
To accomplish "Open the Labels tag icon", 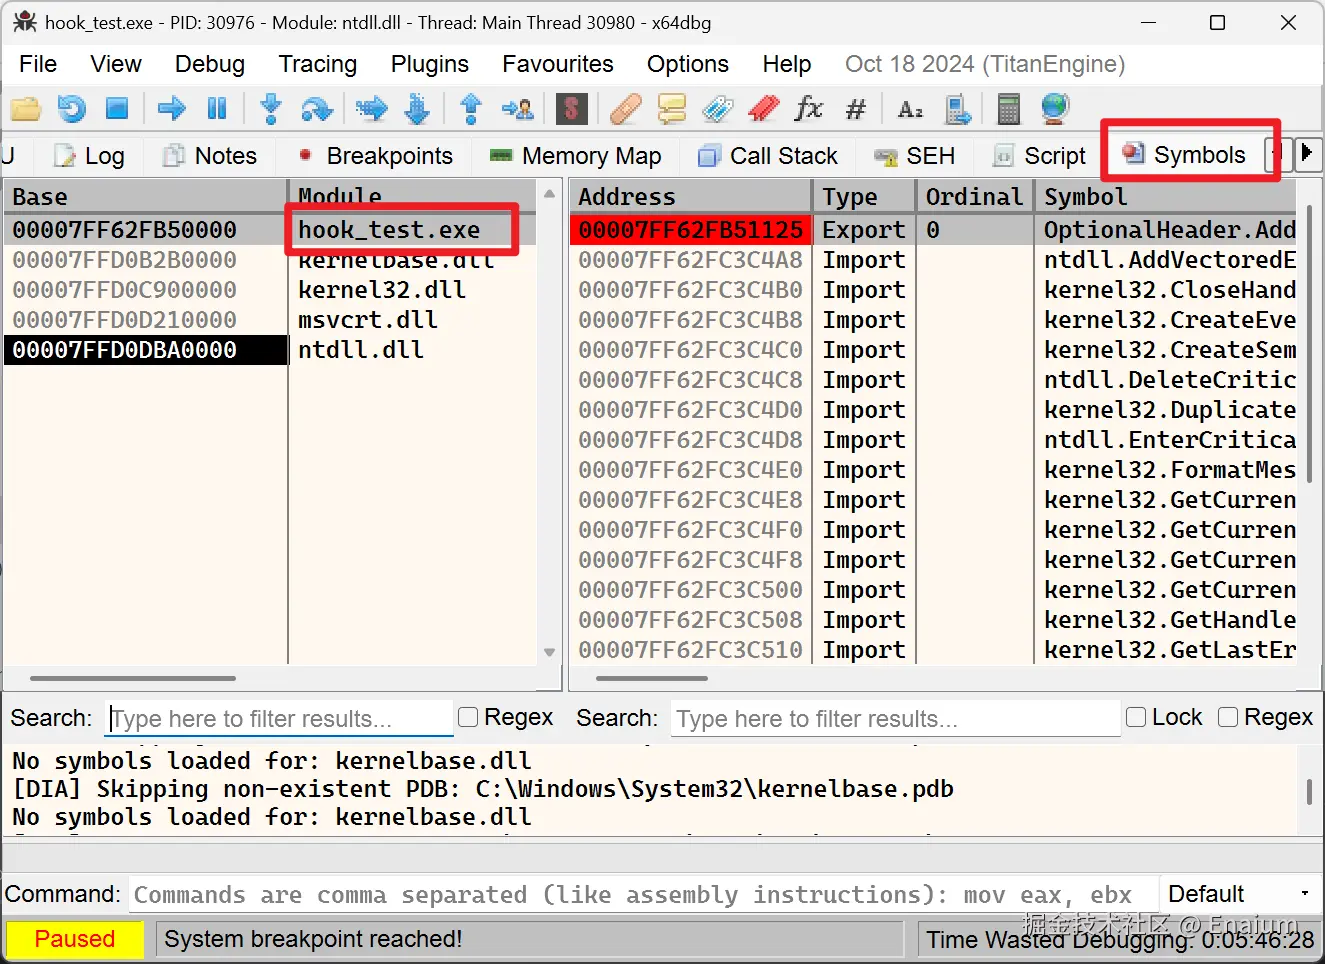I will point(717,108).
